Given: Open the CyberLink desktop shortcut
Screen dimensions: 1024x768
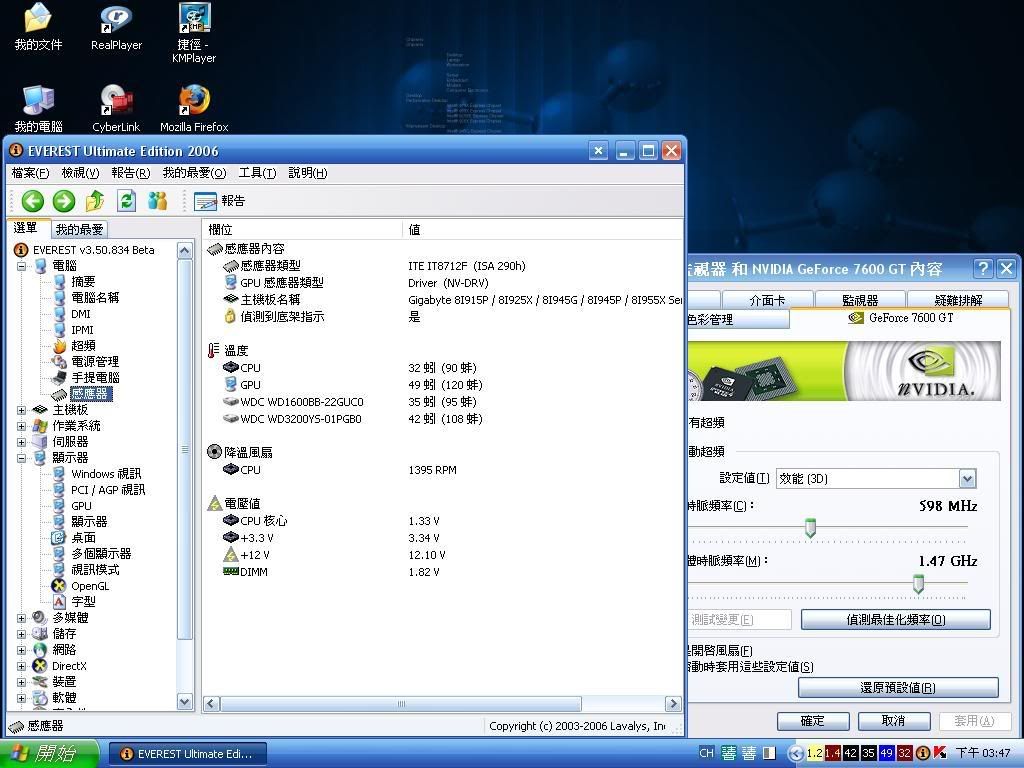Looking at the screenshot, I should (116, 108).
